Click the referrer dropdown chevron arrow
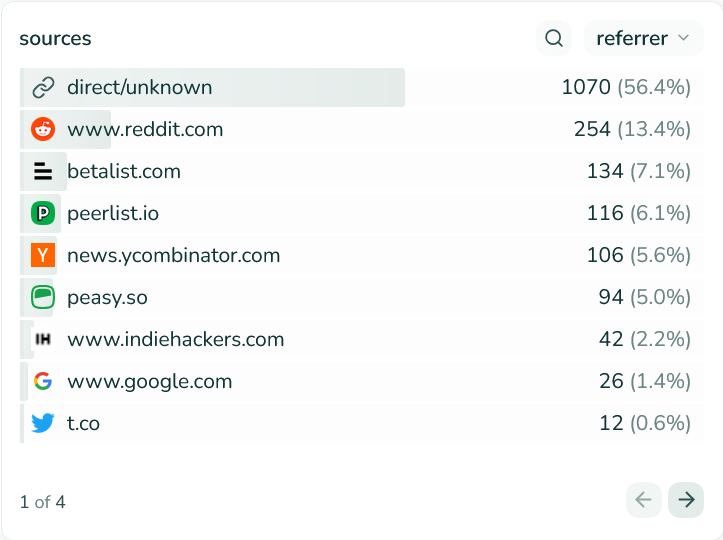Screen dimensions: 723x540 (x=684, y=39)
